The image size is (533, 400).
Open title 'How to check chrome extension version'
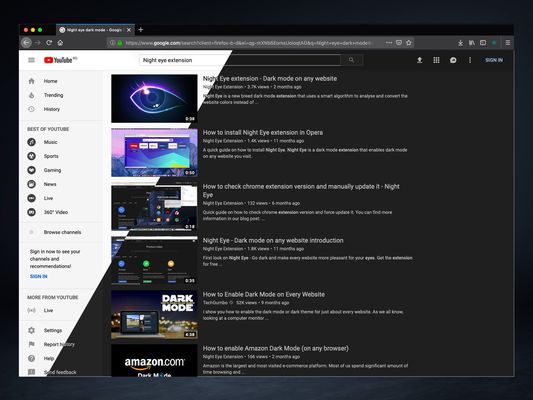[x=301, y=191]
